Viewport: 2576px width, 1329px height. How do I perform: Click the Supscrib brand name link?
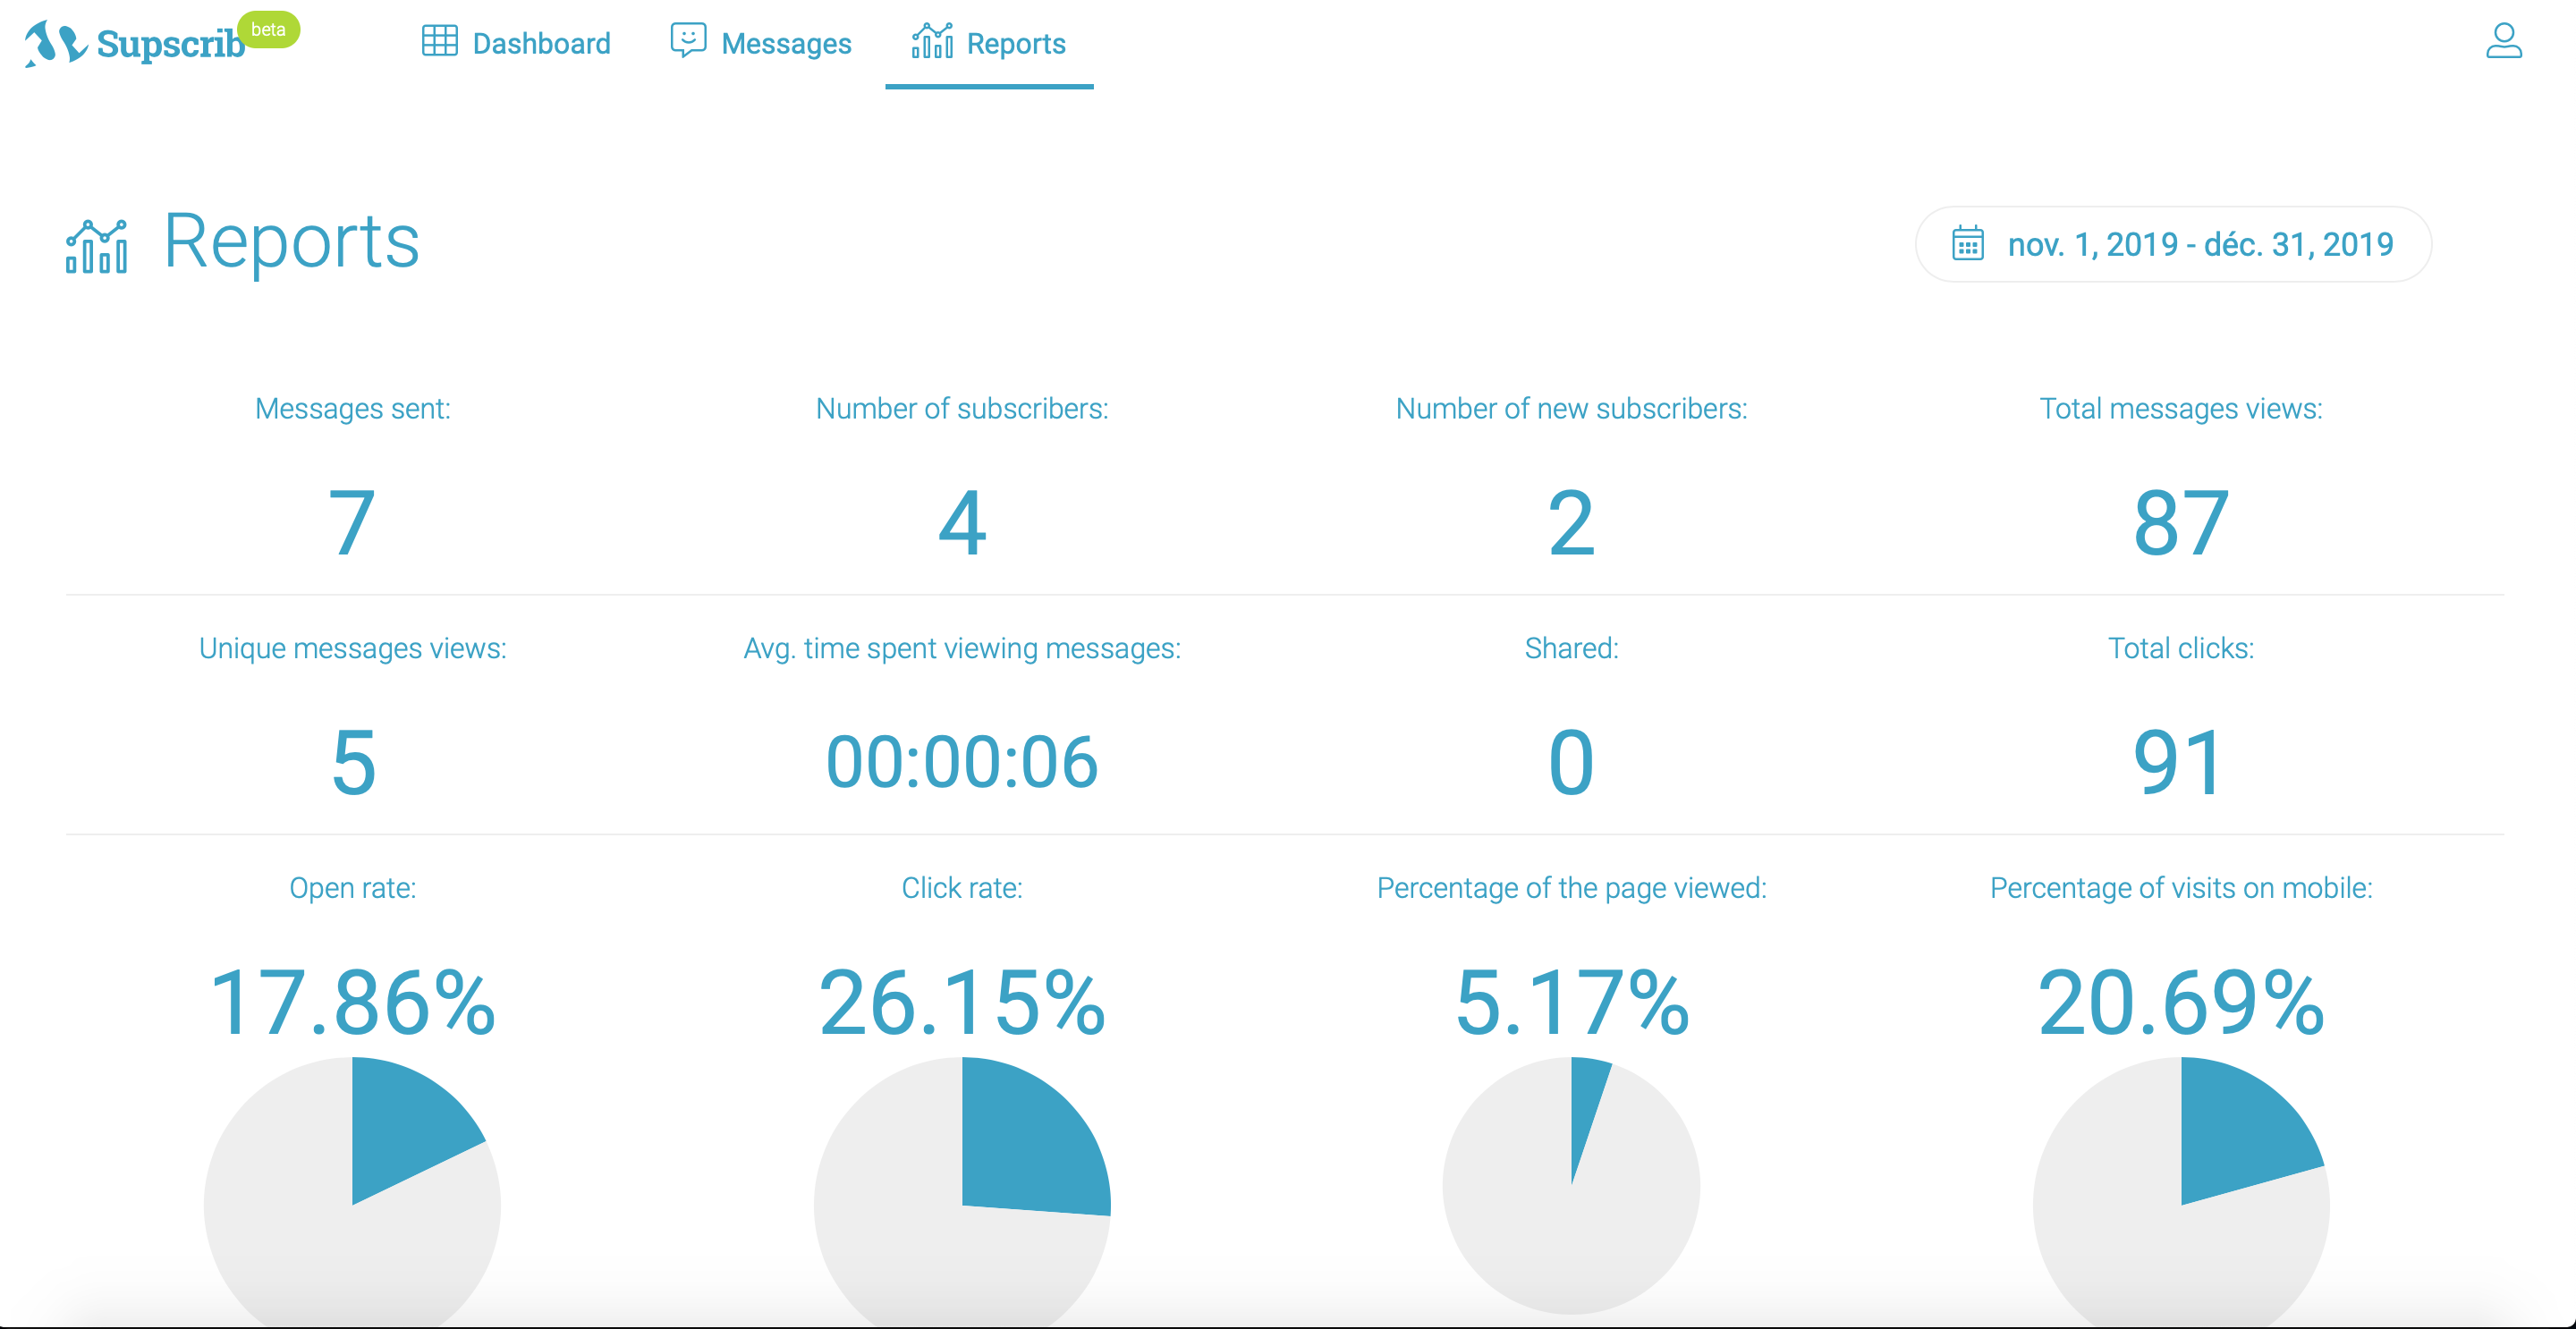click(170, 45)
